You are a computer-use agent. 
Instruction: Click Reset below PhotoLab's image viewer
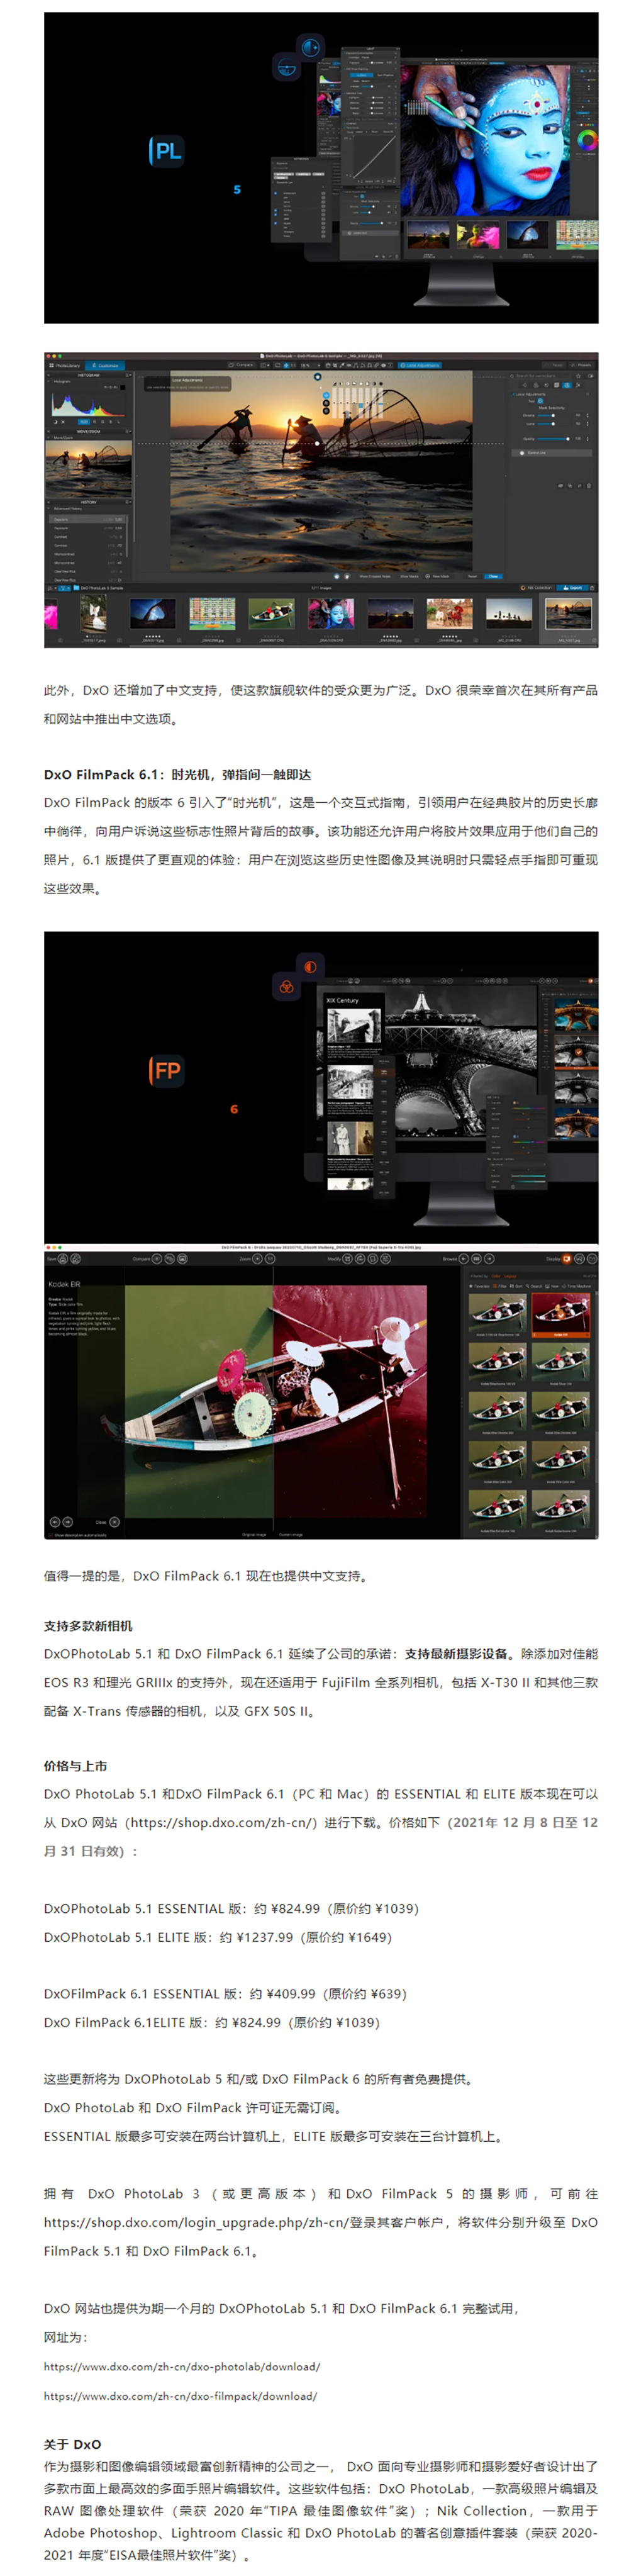click(473, 576)
